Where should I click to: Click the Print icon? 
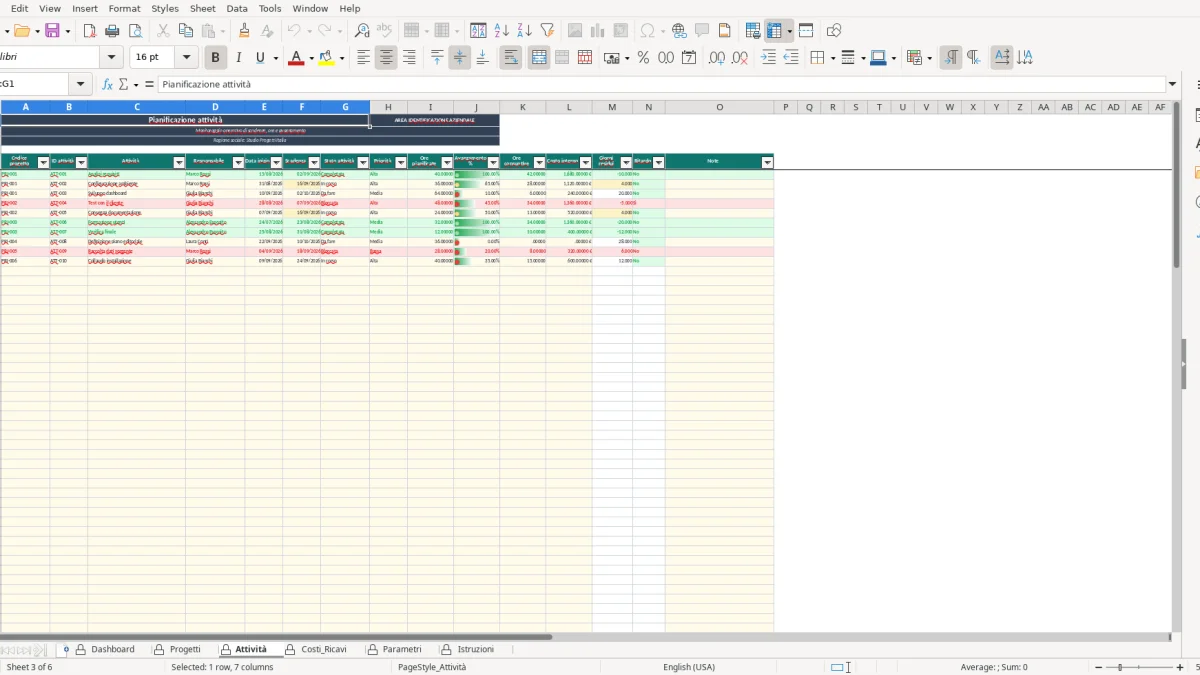click(112, 31)
